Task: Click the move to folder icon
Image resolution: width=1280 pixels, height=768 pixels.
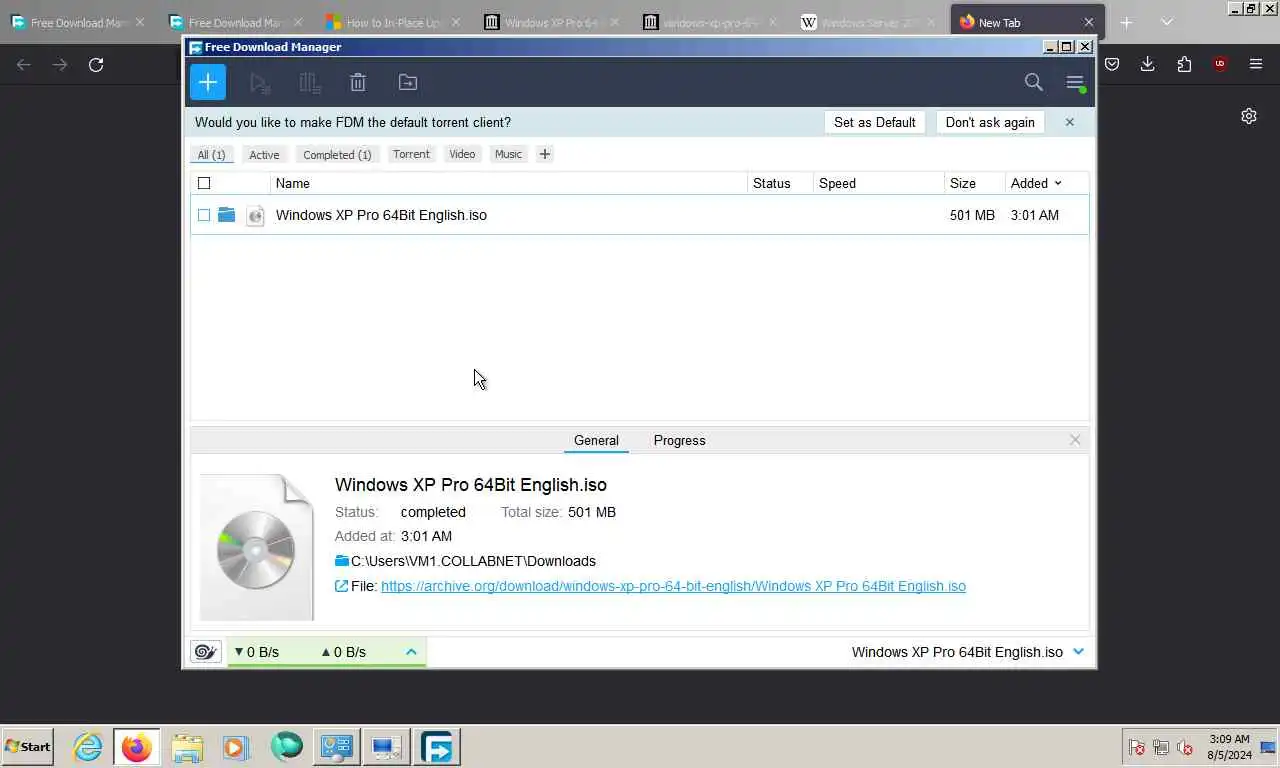Action: coord(408,83)
